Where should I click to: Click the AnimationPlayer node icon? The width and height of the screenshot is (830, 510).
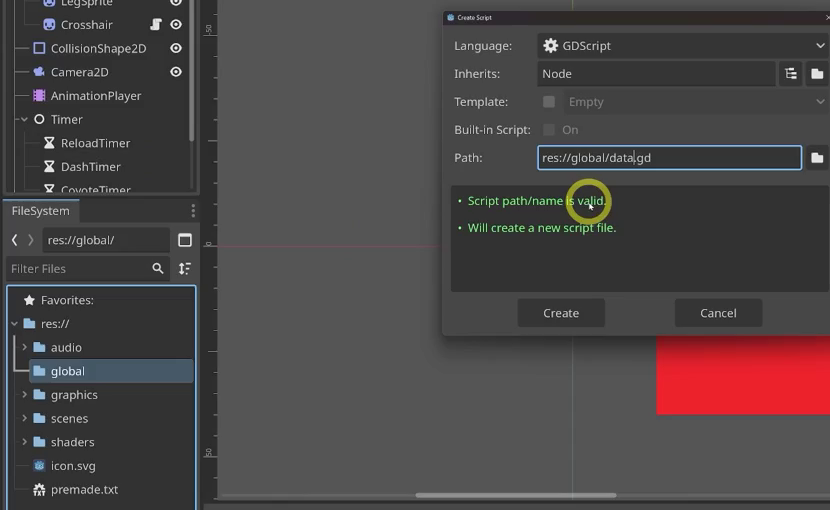(39, 96)
